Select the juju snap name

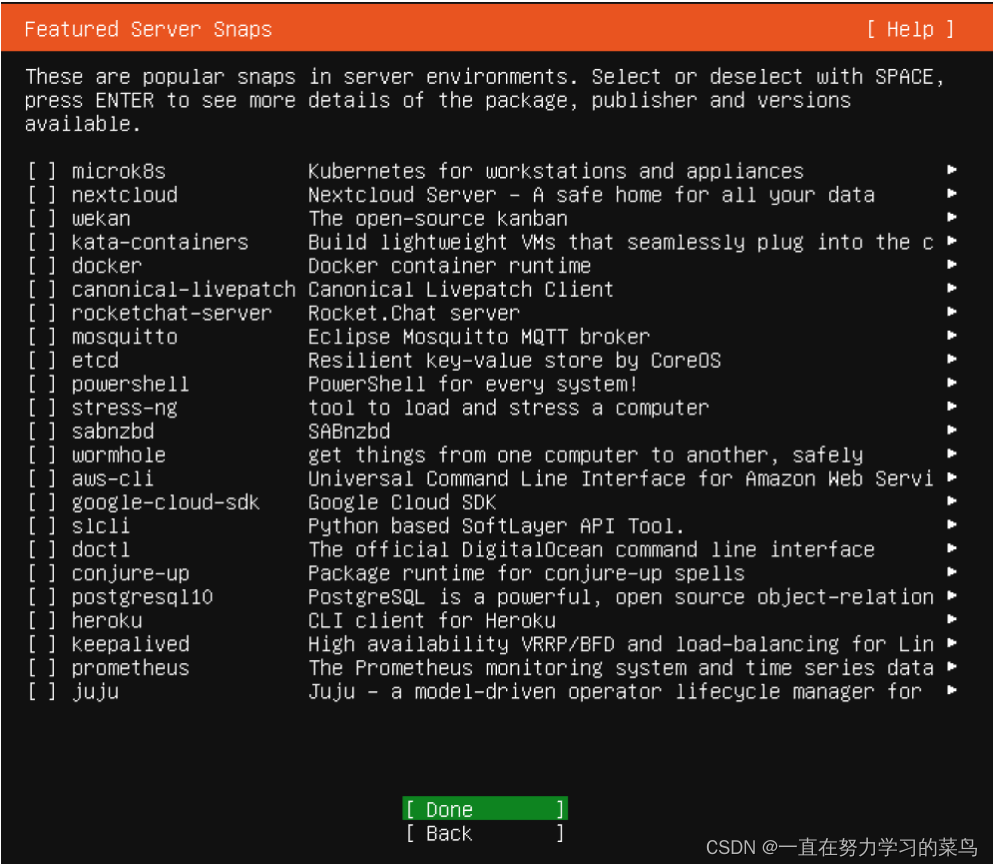[x=95, y=691]
